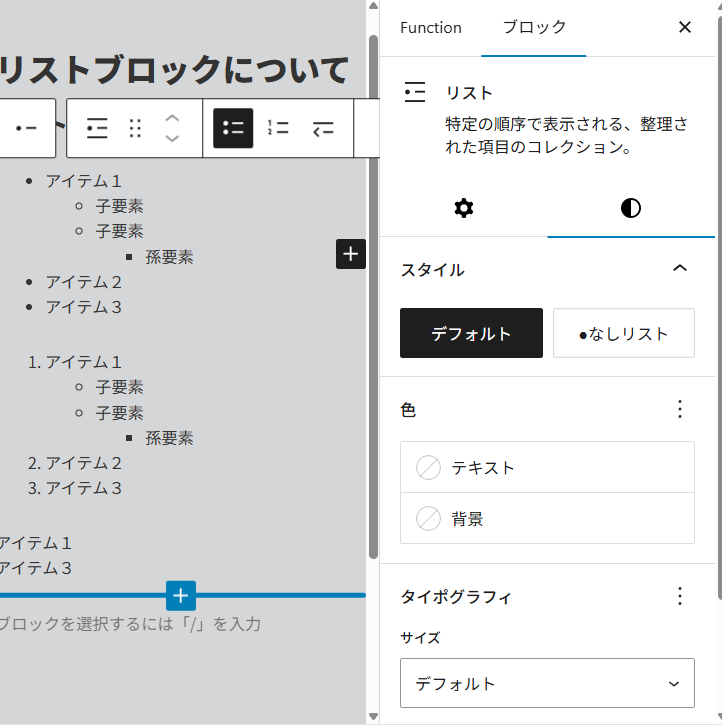Open the テキスト color picker
This screenshot has height=727, width=722.
coord(547,467)
